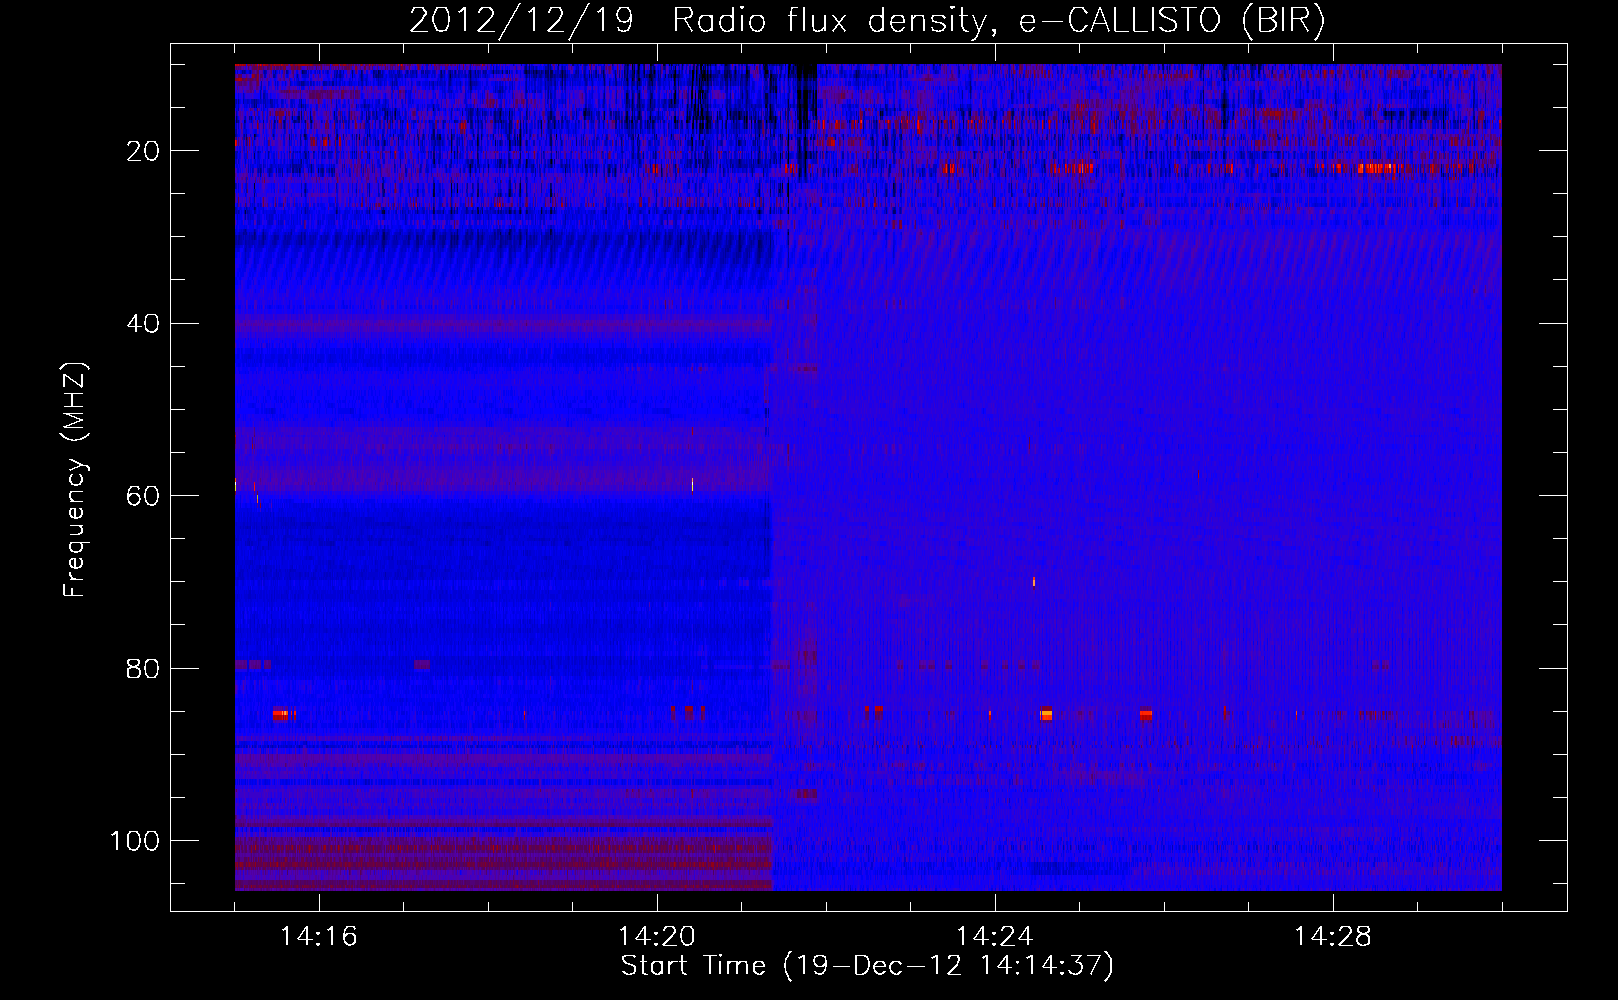Click the '80' frequency tick label
The width and height of the screenshot is (1618, 1000).
(x=144, y=668)
